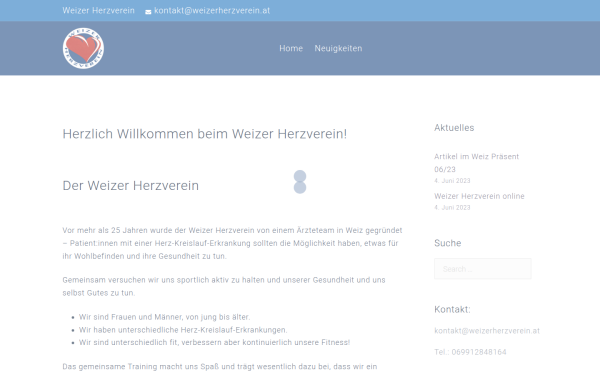This screenshot has height=375, width=600.
Task: Click the '4. Juni 2023' date under Weiz Präsent article
Action: click(452, 181)
